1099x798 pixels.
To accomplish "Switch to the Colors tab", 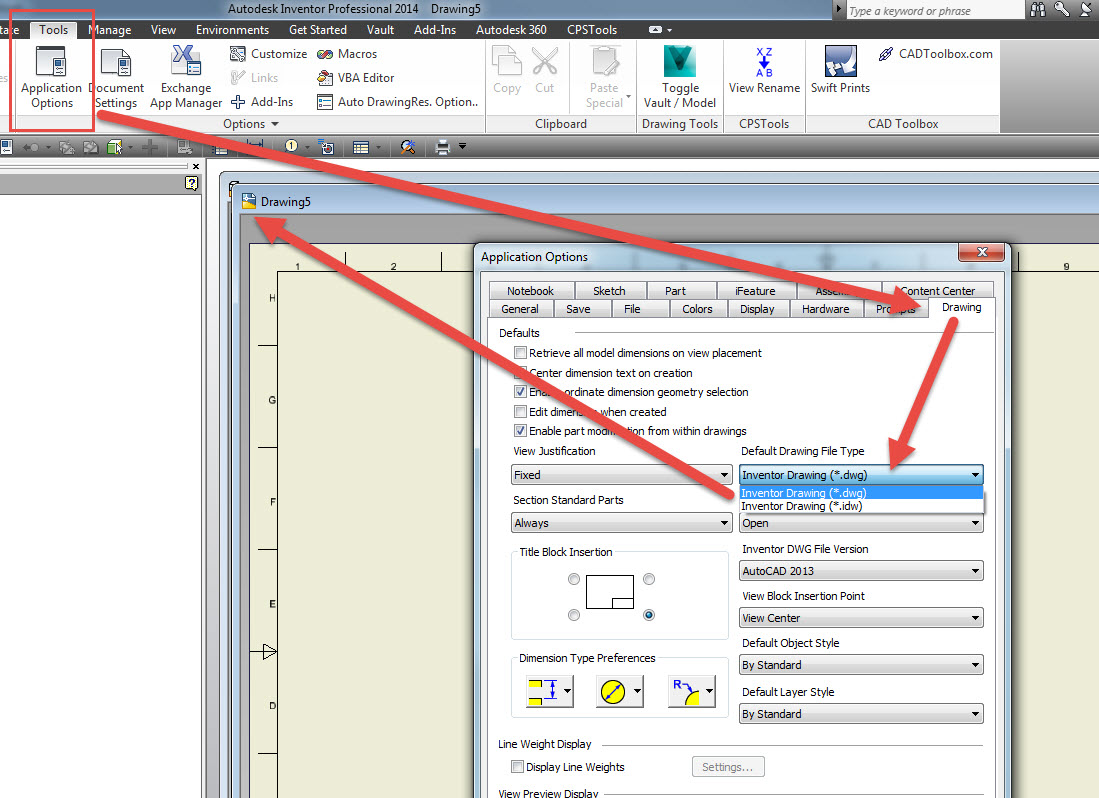I will click(x=697, y=308).
